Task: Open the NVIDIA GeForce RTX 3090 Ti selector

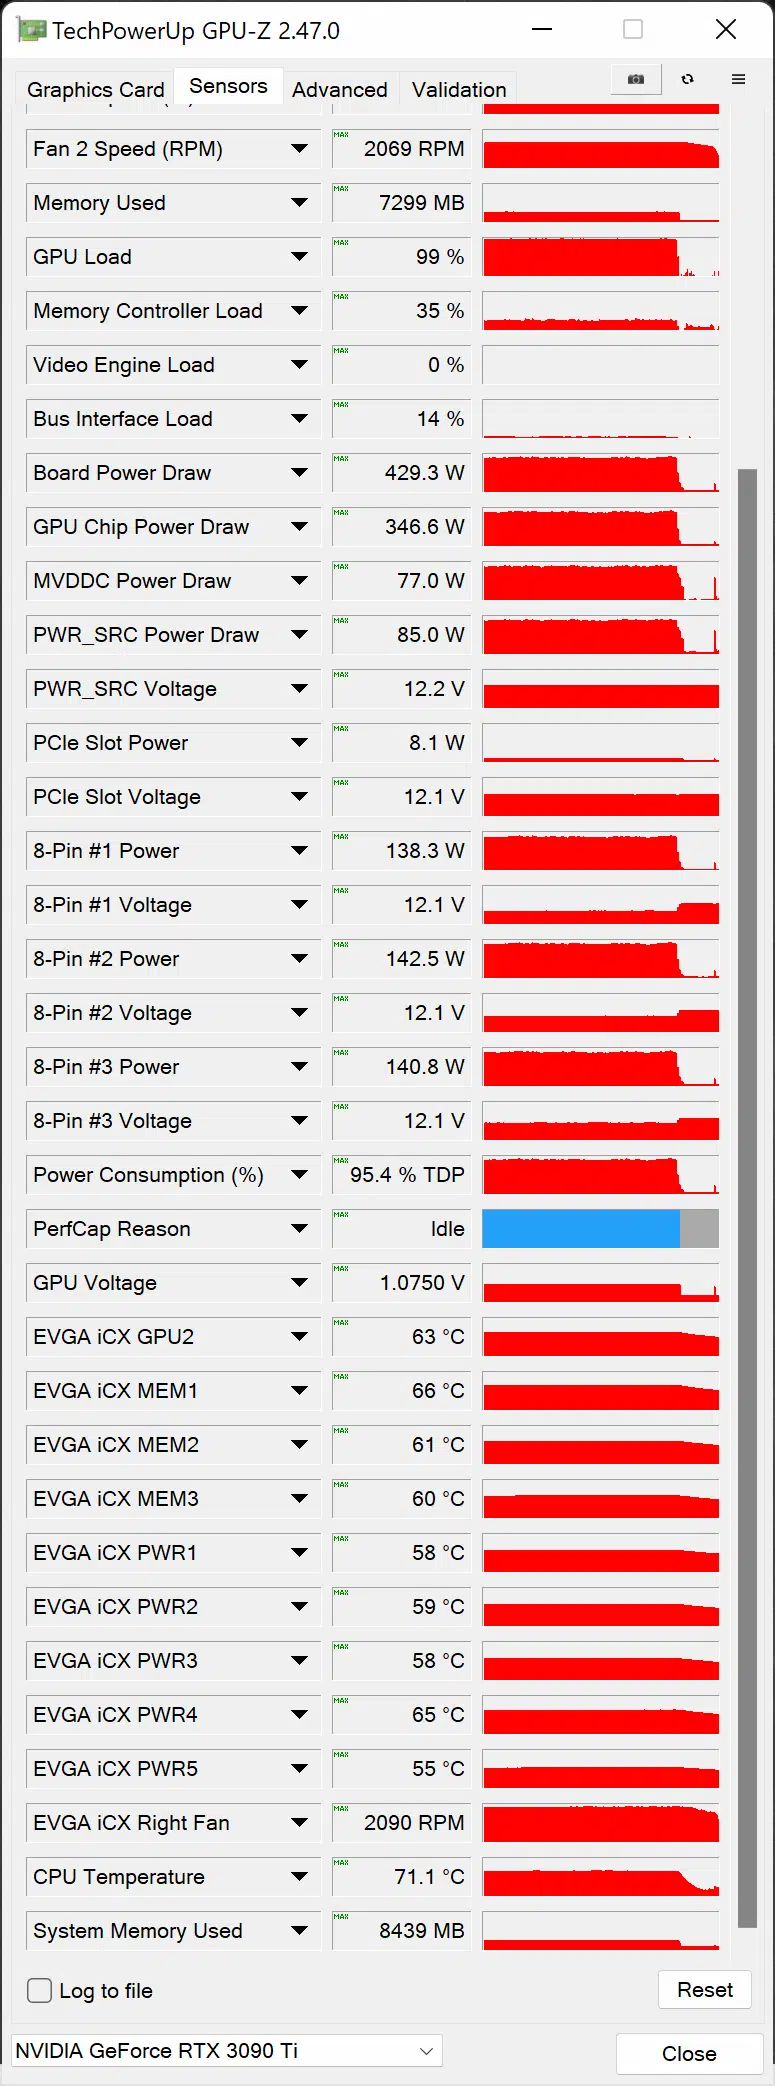Action: coord(227,2050)
